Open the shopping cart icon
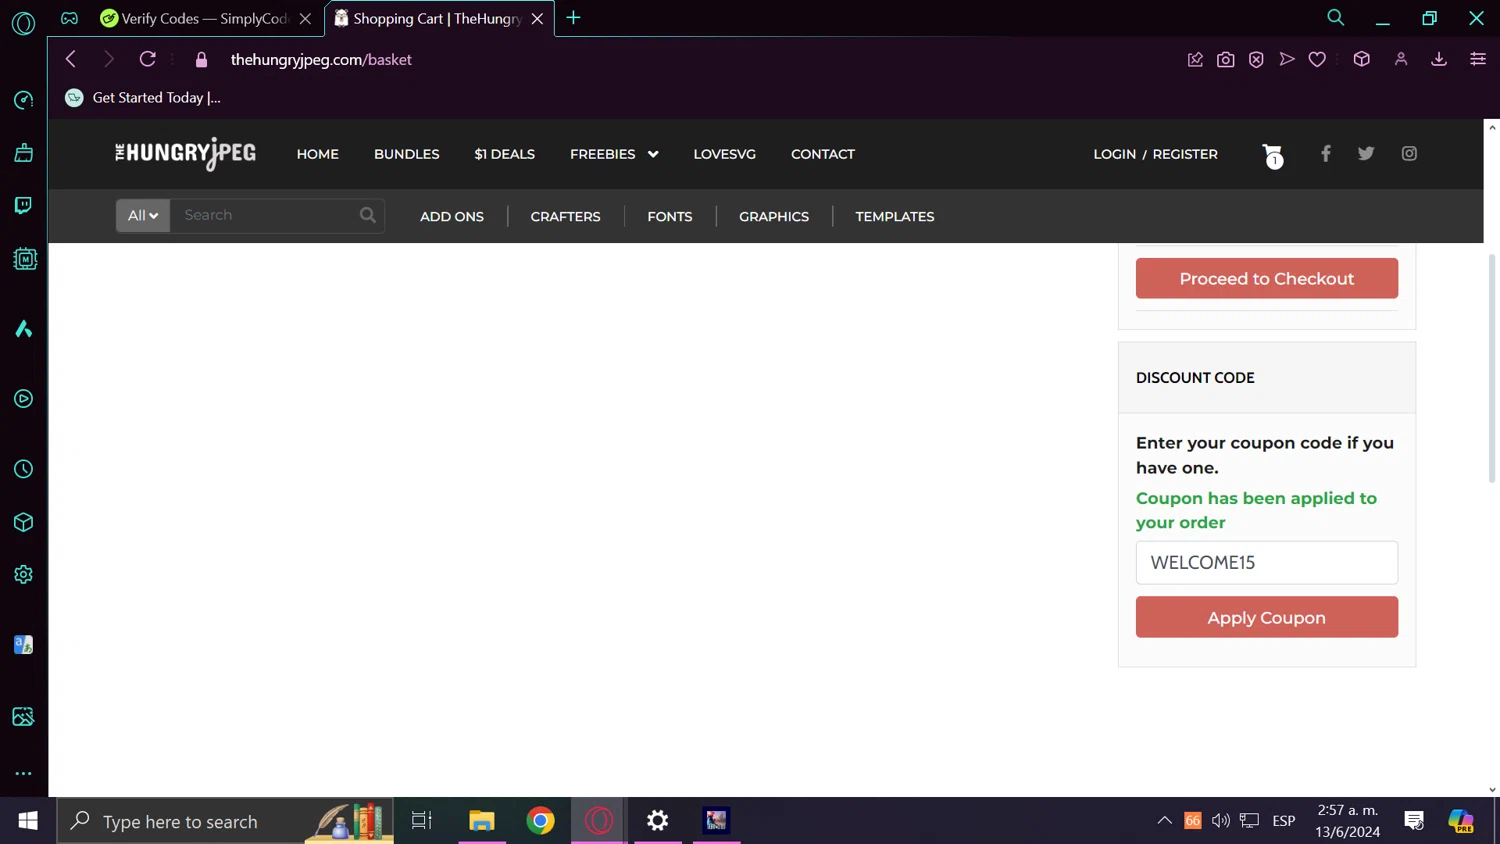The width and height of the screenshot is (1500, 844). [x=1272, y=155]
